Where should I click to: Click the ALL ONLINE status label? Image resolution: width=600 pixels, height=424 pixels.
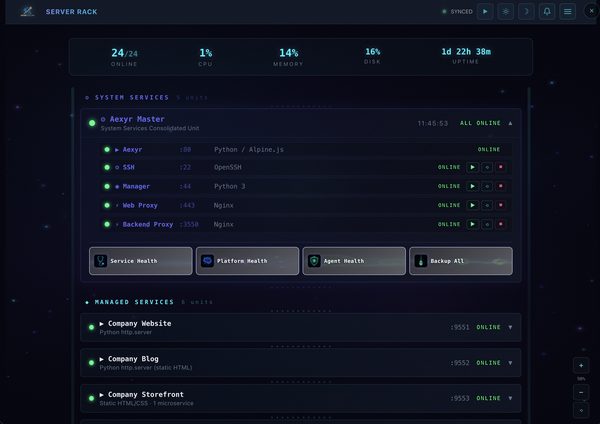480,123
